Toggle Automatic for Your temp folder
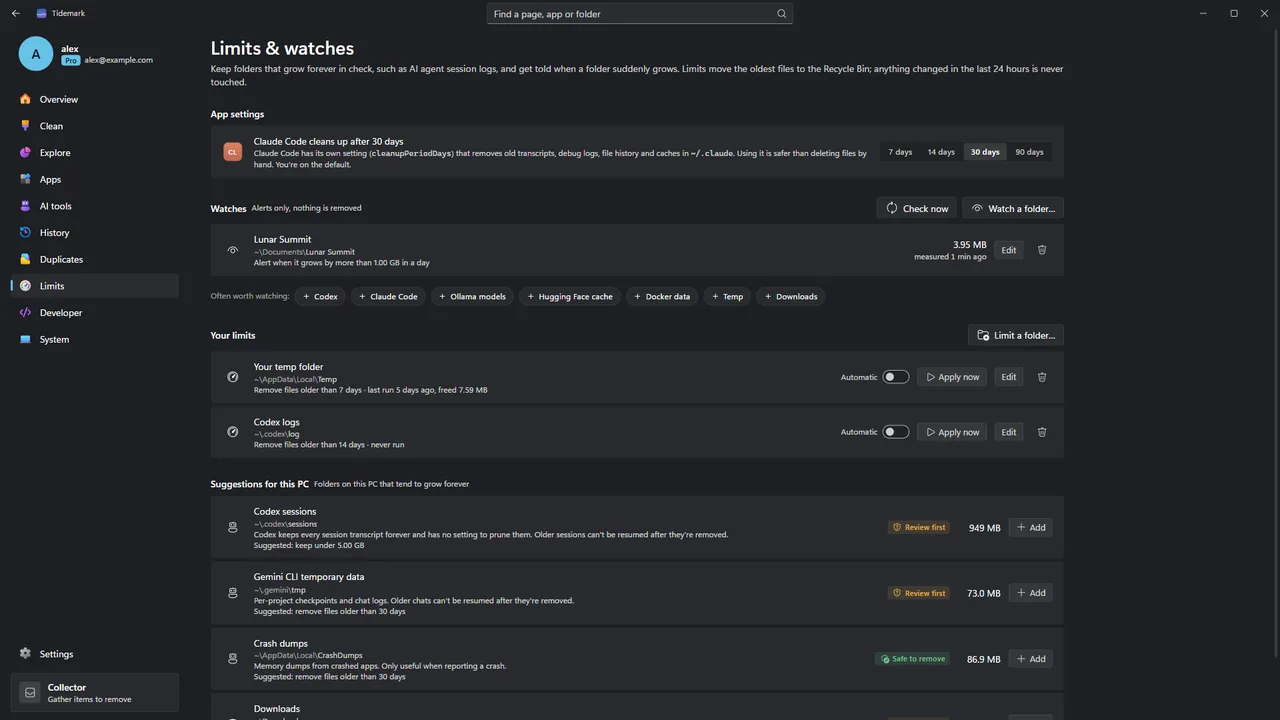Viewport: 1280px width, 720px height. [x=896, y=377]
